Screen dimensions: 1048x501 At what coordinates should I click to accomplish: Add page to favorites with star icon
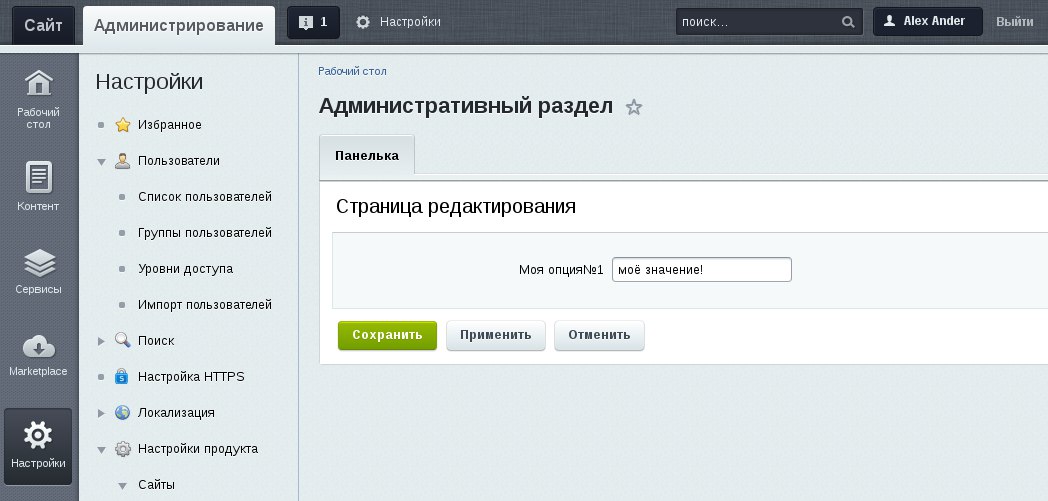click(x=634, y=107)
